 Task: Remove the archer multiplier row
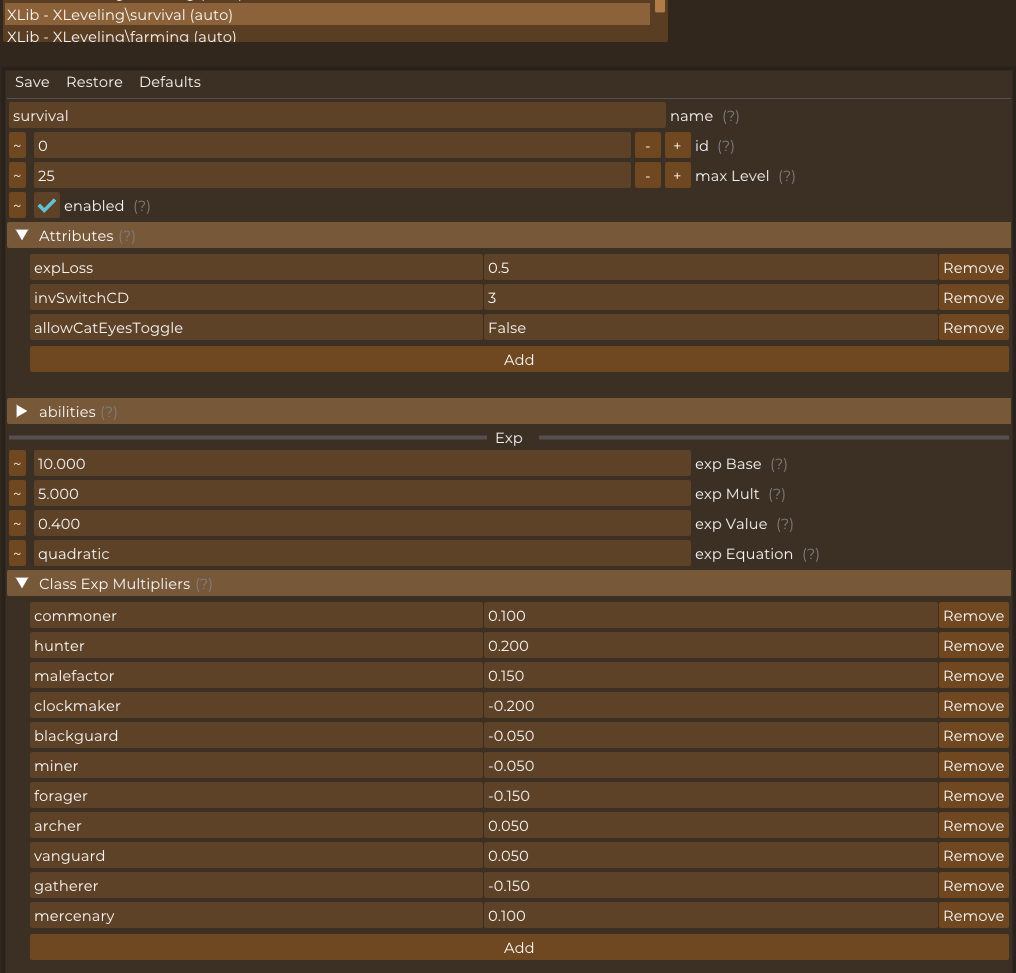(973, 825)
